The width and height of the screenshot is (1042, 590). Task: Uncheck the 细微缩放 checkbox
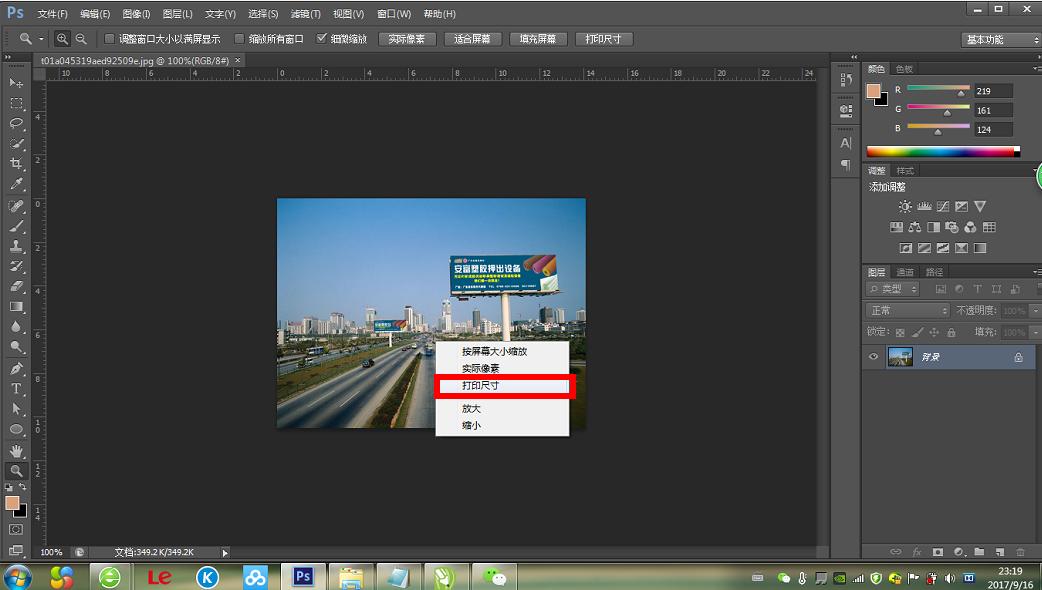[322, 39]
